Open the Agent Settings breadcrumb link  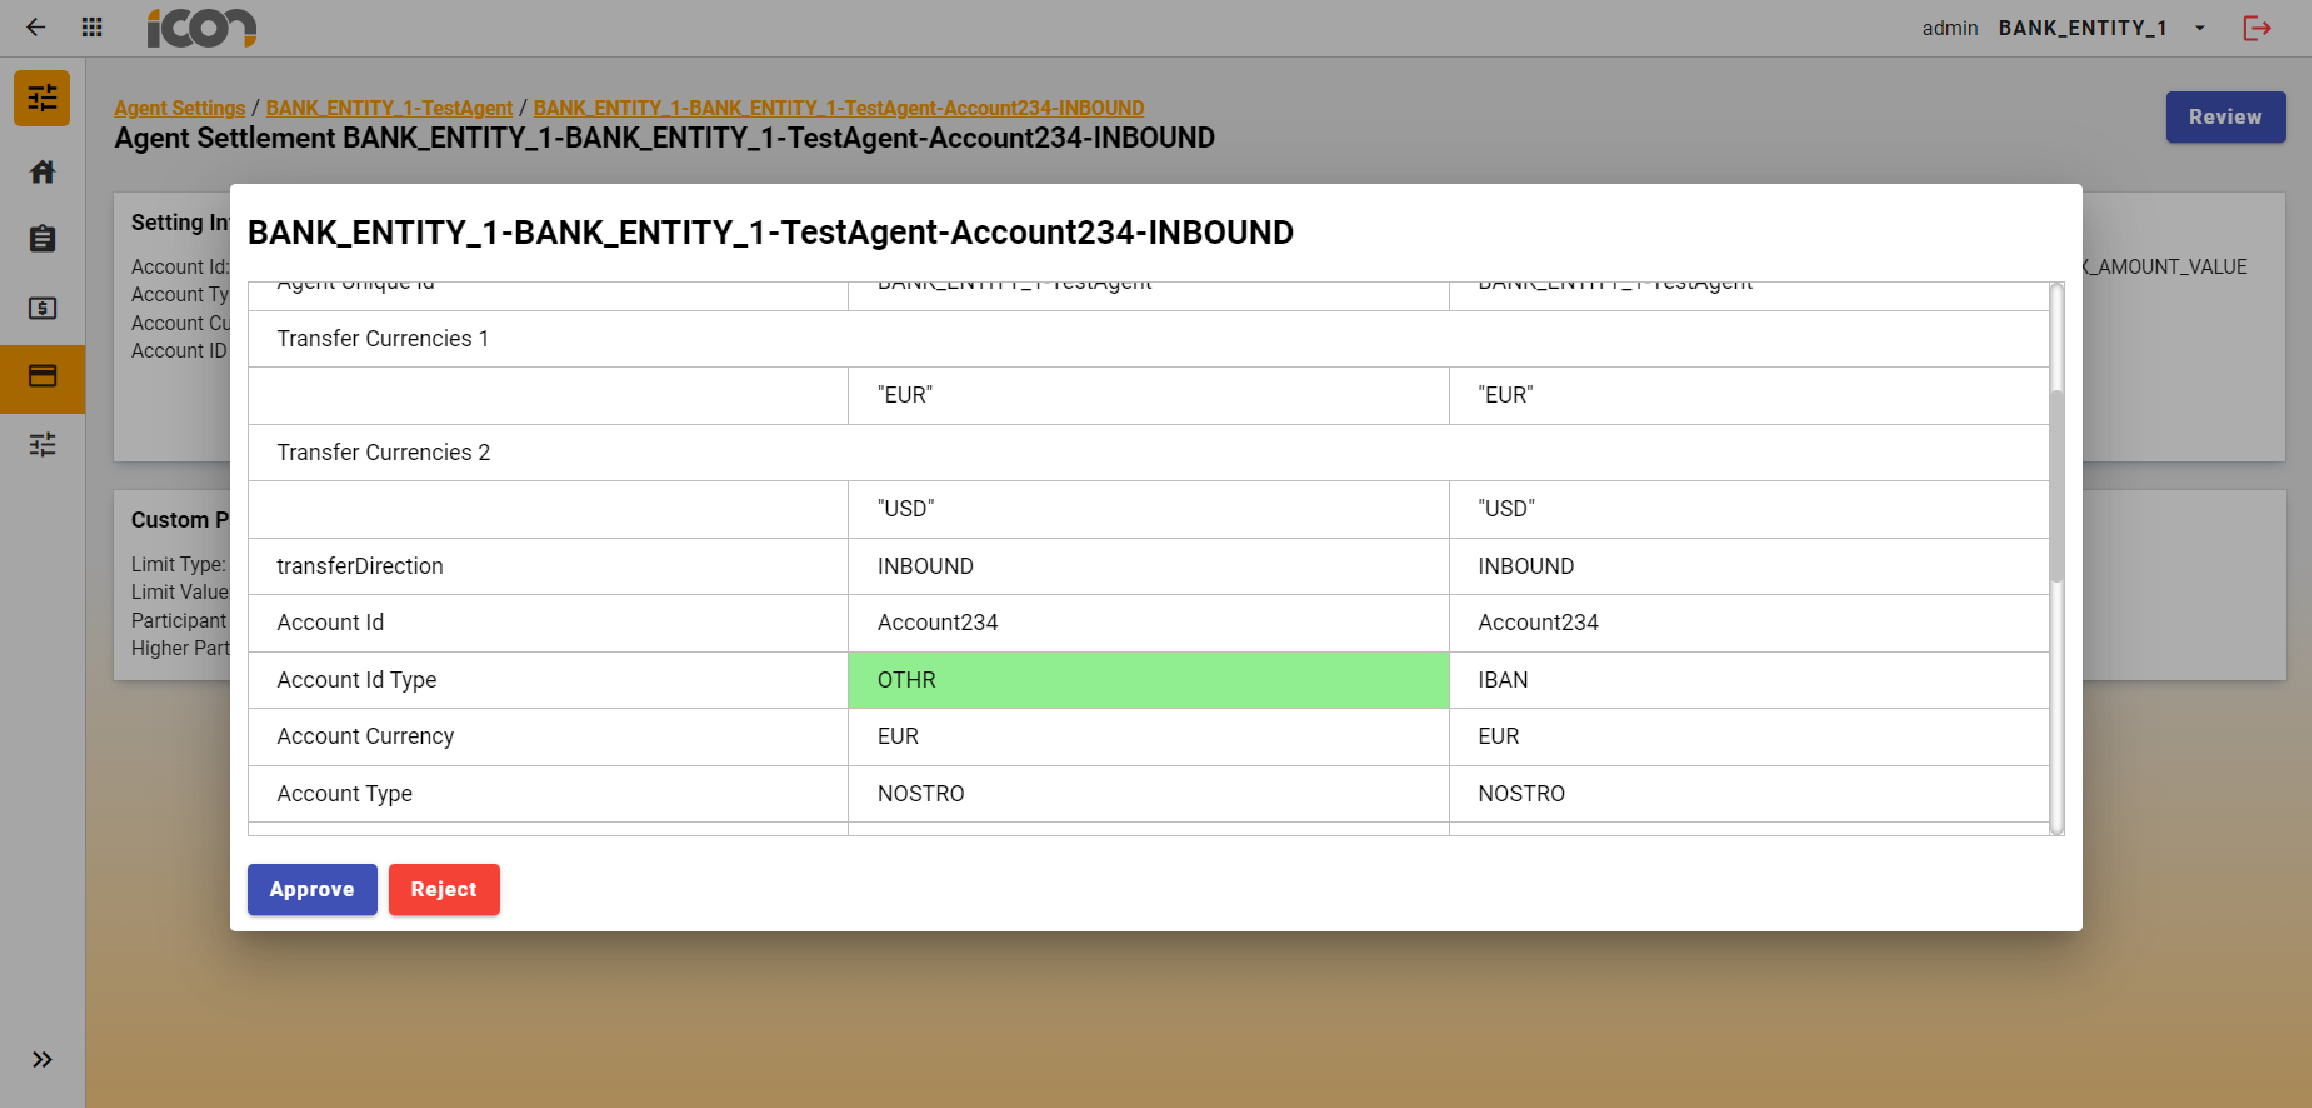pyautogui.click(x=179, y=108)
